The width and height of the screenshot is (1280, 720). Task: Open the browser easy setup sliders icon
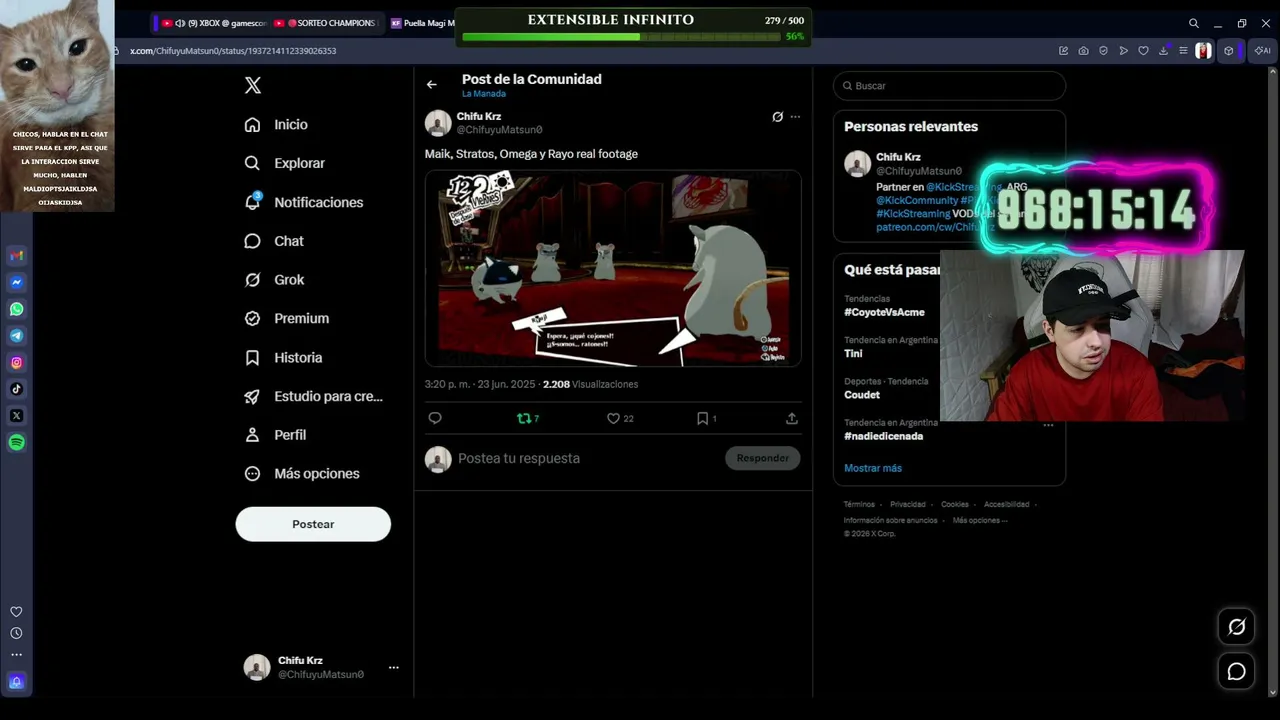[x=1183, y=51]
